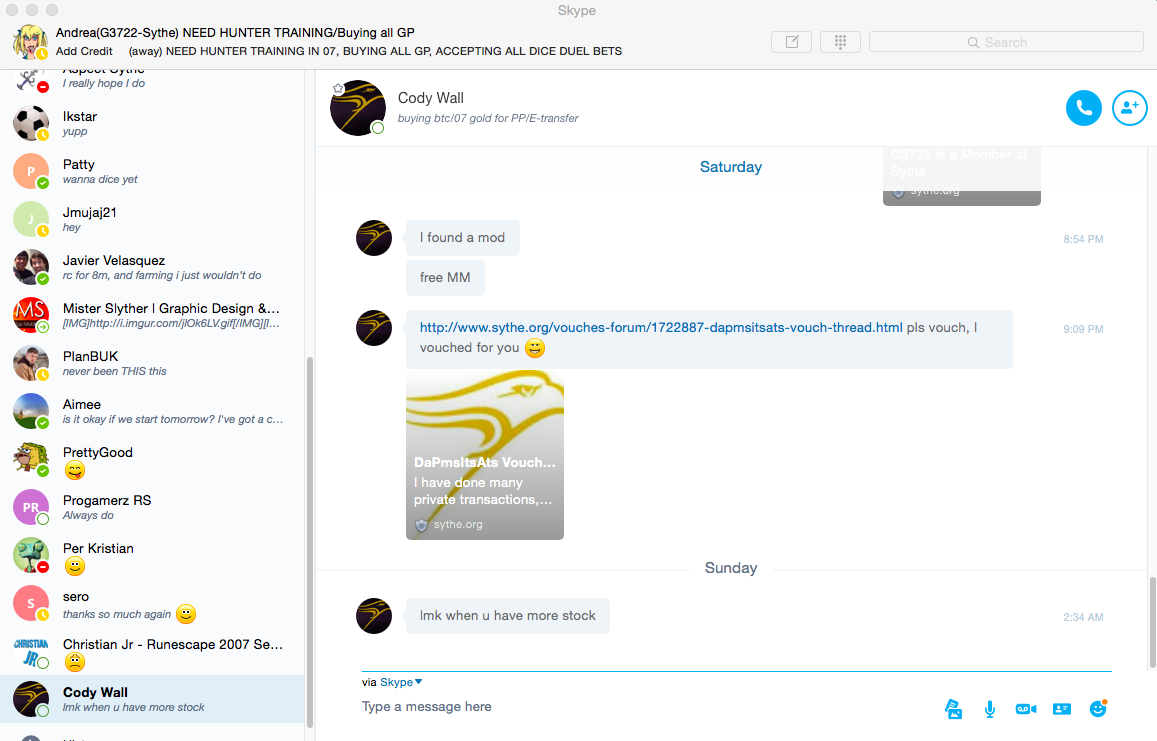Click the chat history scrollbar

coord(1153,621)
